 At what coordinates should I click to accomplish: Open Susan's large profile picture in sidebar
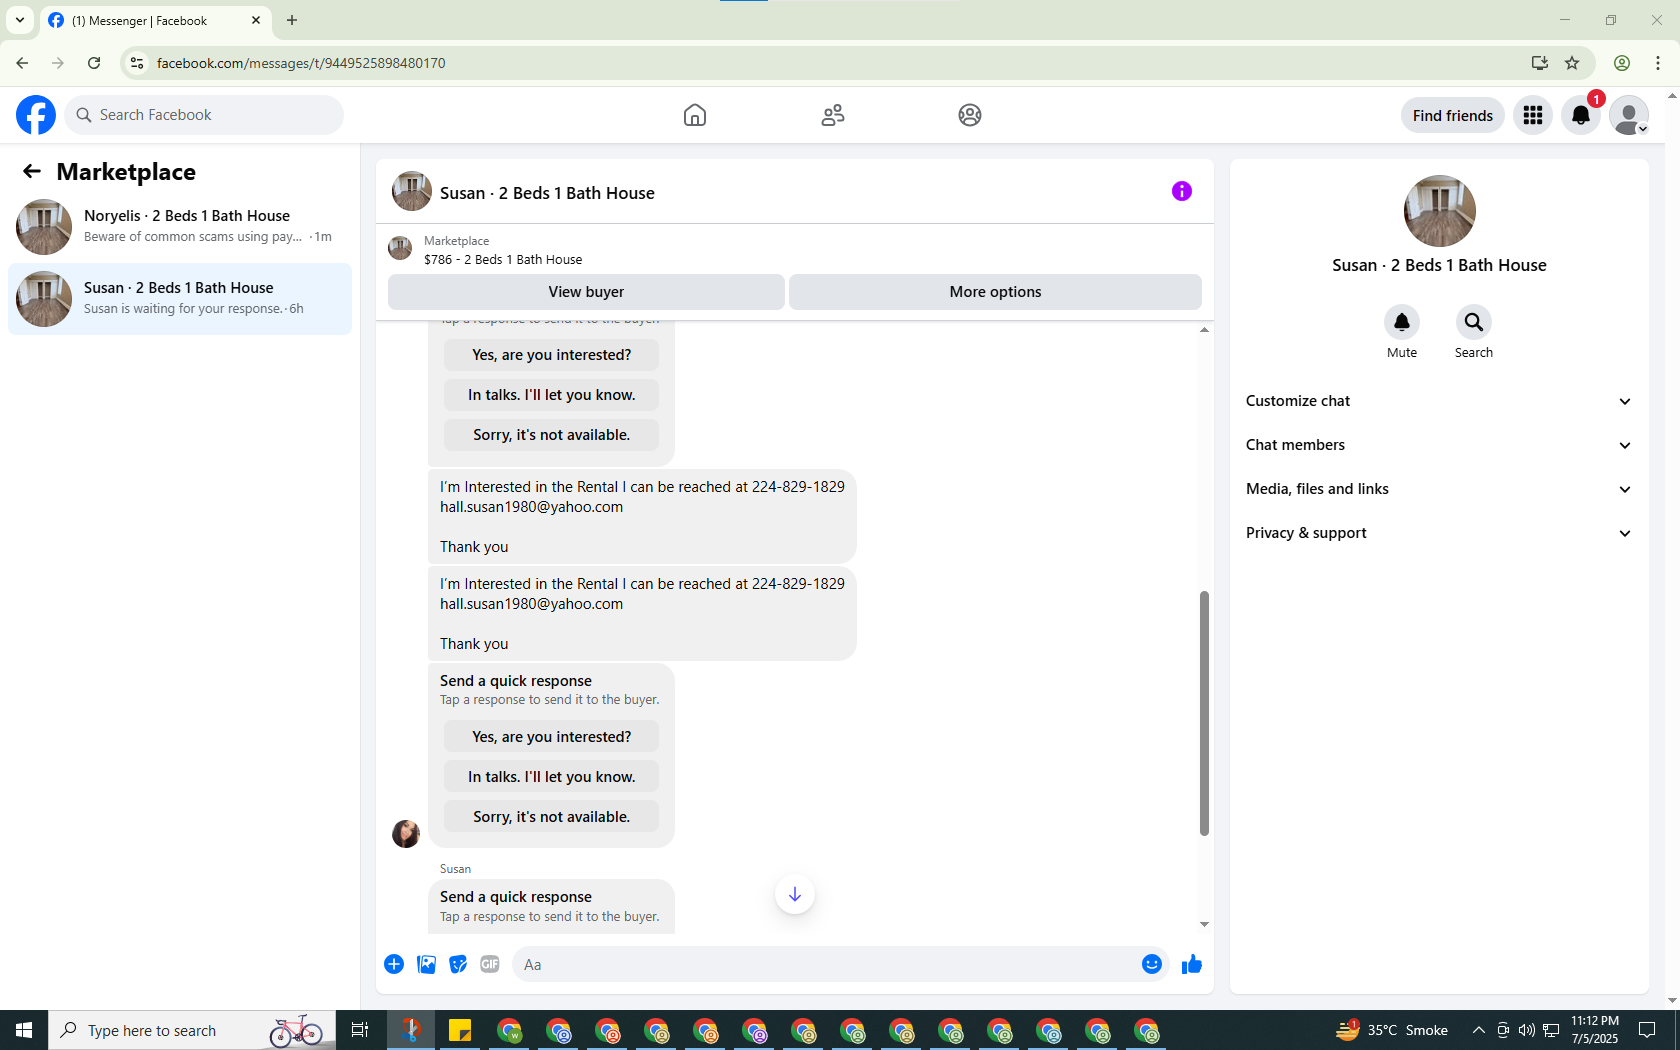[1440, 211]
